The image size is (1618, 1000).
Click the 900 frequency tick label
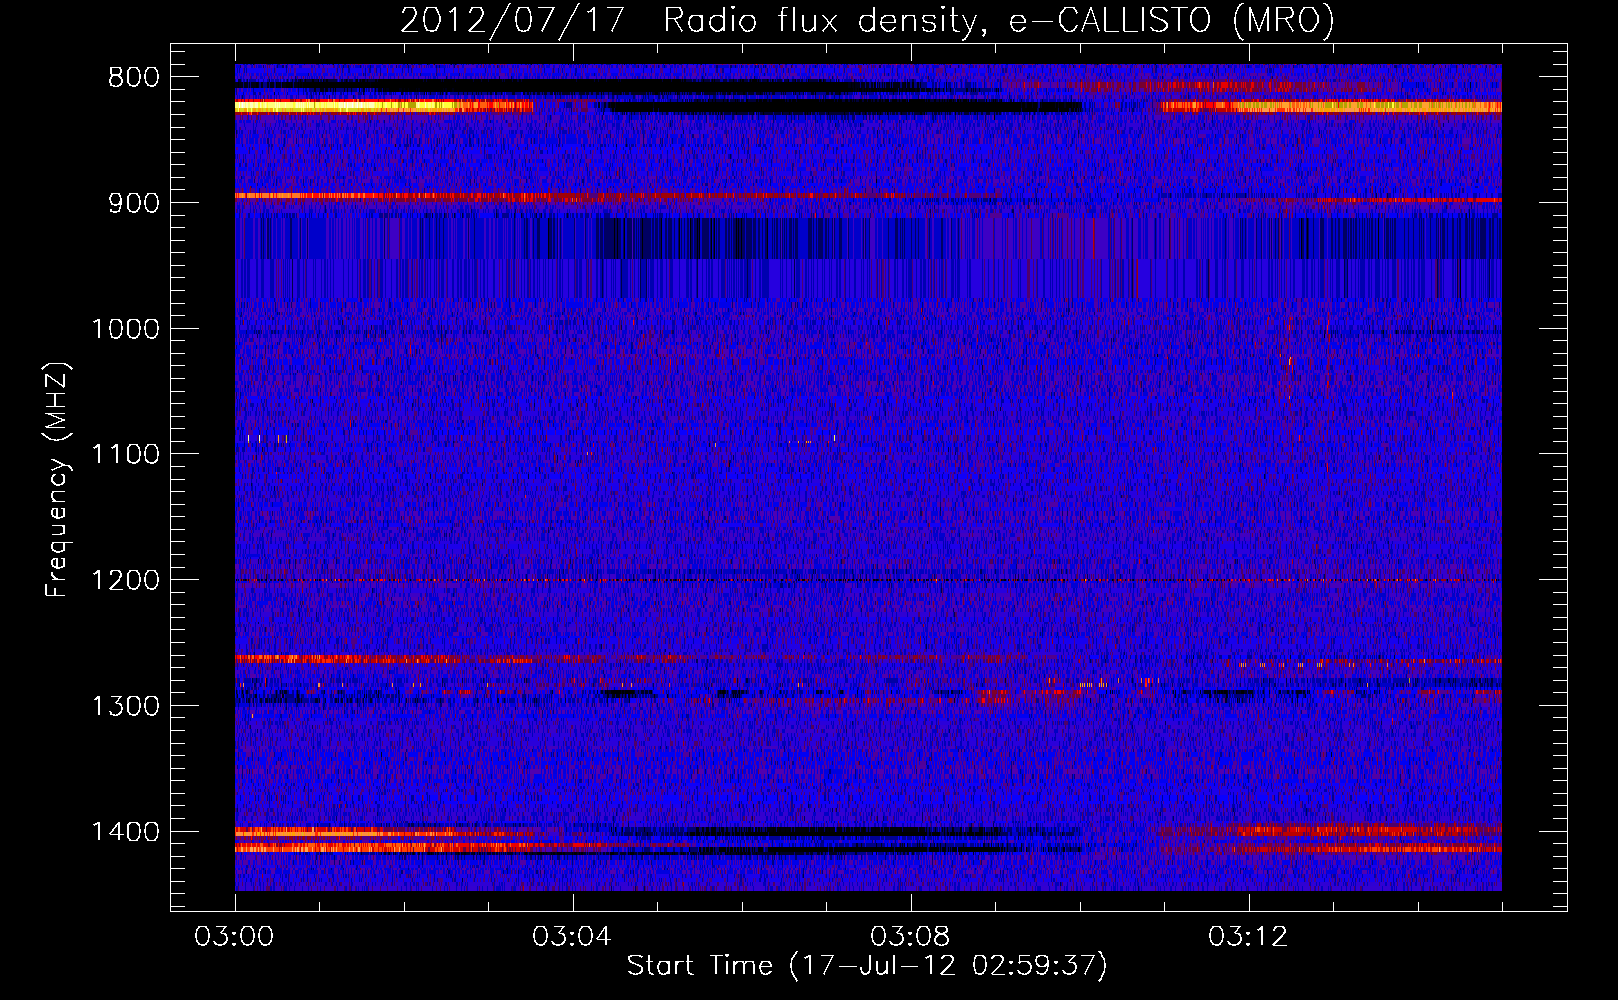(134, 204)
